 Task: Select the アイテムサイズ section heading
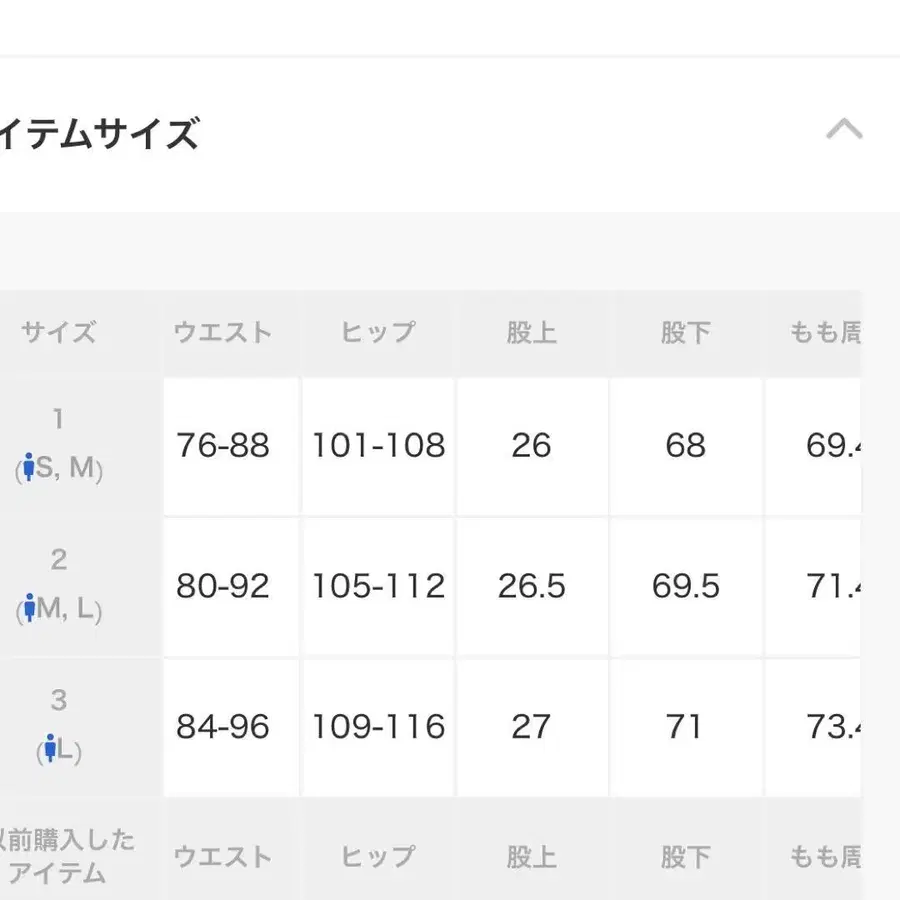(x=99, y=133)
